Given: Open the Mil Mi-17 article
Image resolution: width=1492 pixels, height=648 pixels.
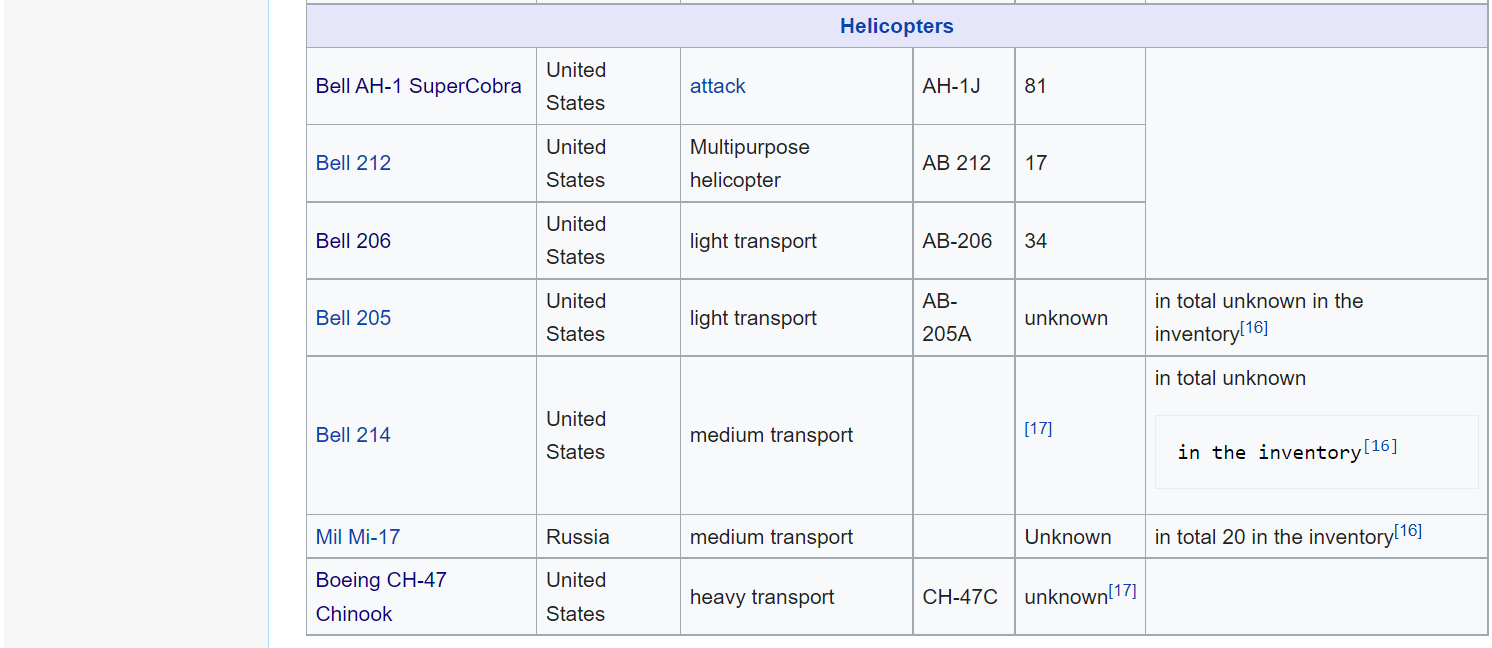Looking at the screenshot, I should (x=358, y=537).
